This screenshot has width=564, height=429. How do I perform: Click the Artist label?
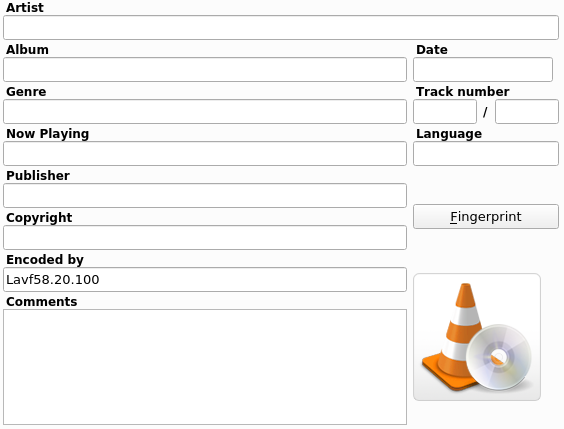25,7
